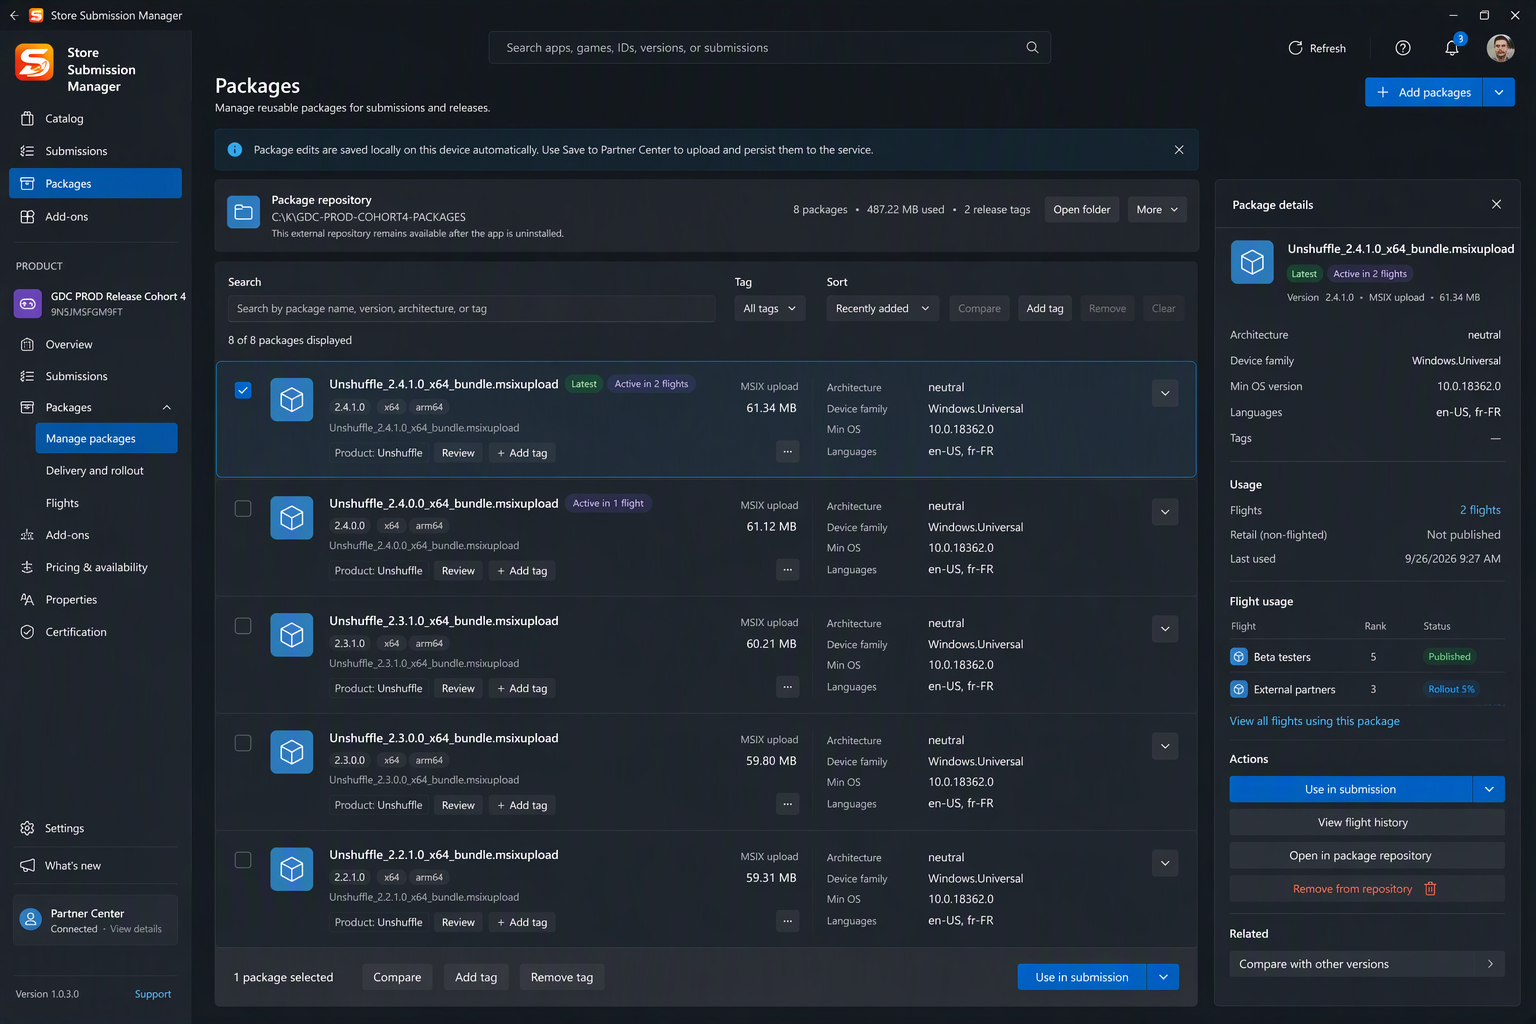Image resolution: width=1536 pixels, height=1024 pixels.
Task: Click the top search apps and games field
Action: pyautogui.click(x=769, y=47)
